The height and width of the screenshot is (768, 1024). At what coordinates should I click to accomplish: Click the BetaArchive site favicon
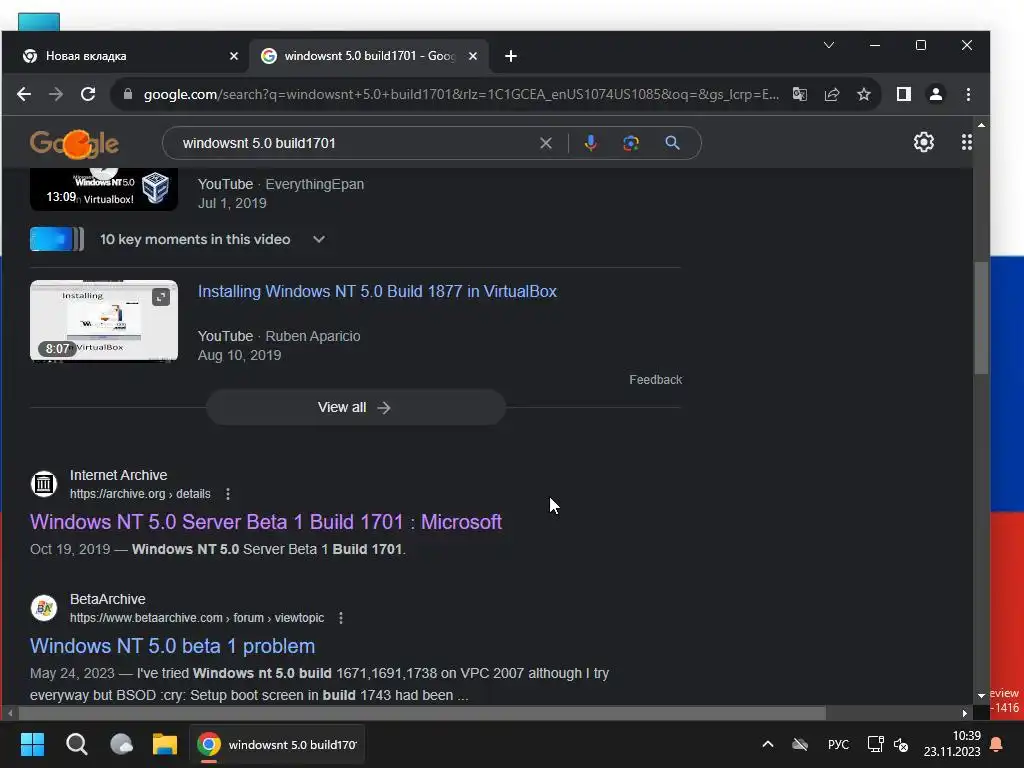[44, 608]
